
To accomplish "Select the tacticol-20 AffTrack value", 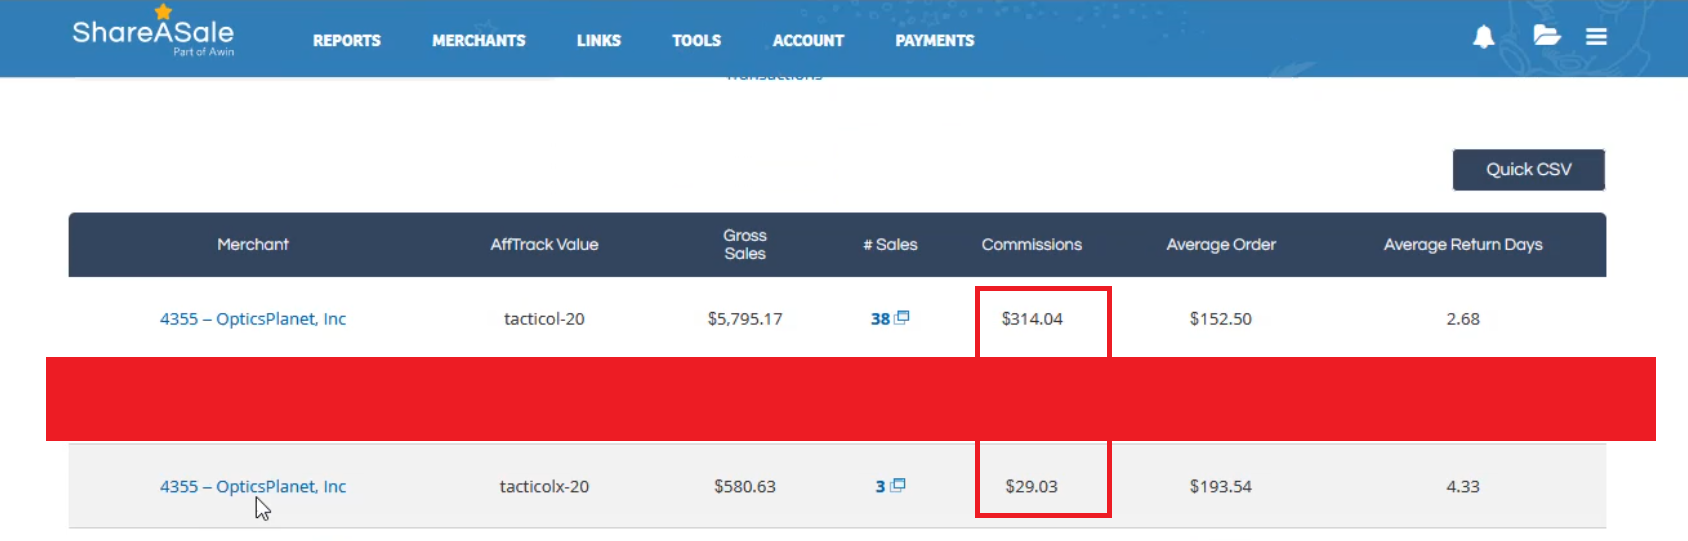I will pyautogui.click(x=544, y=319).
